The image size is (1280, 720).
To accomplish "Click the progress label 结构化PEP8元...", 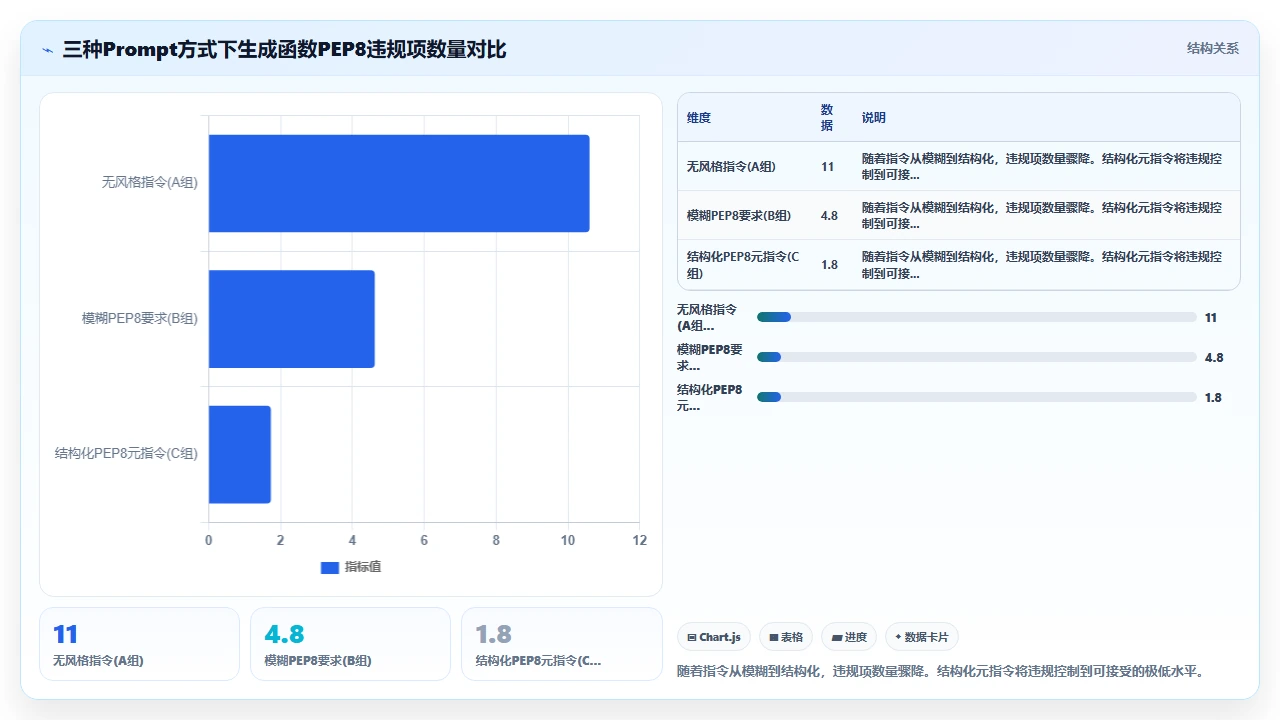I will pyautogui.click(x=711, y=397).
